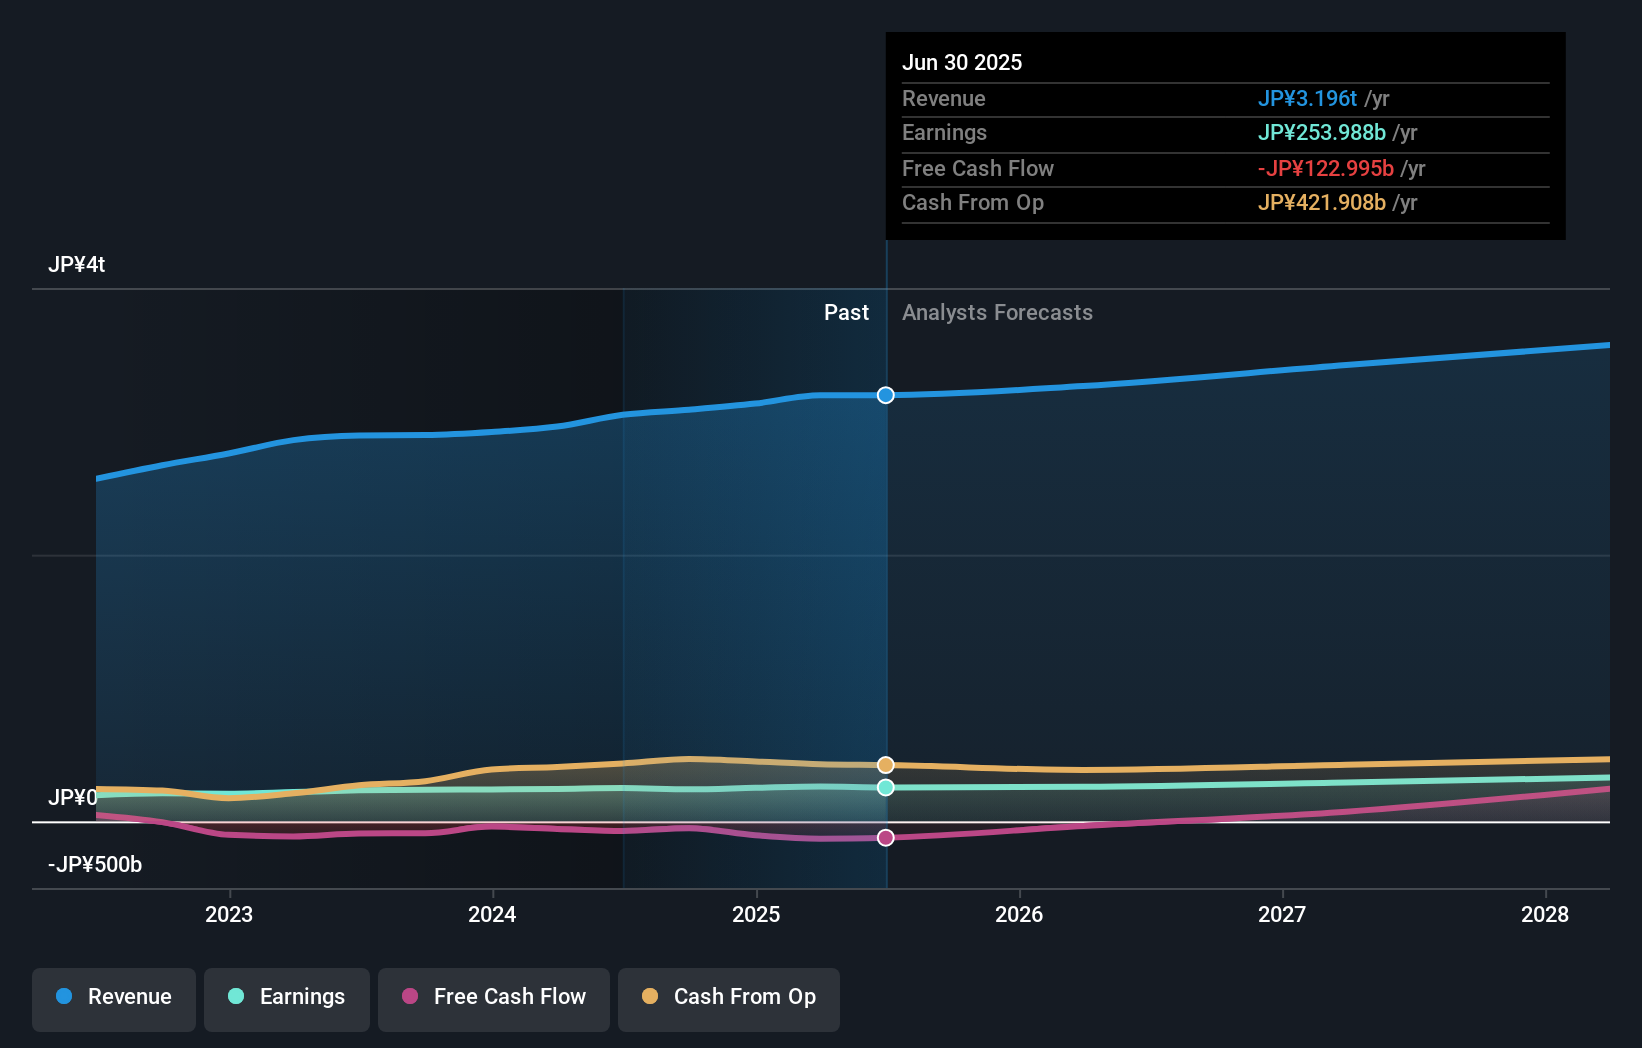Open the Analysts Forecasts section

click(996, 312)
